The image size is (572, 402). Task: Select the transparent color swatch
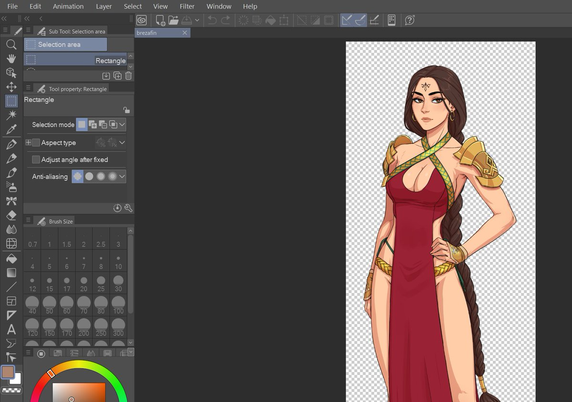[11, 390]
